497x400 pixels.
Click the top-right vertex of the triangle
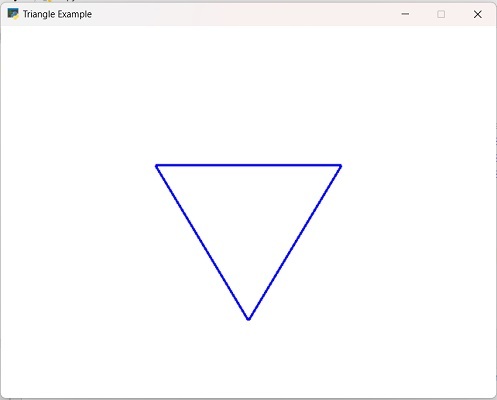(x=340, y=166)
